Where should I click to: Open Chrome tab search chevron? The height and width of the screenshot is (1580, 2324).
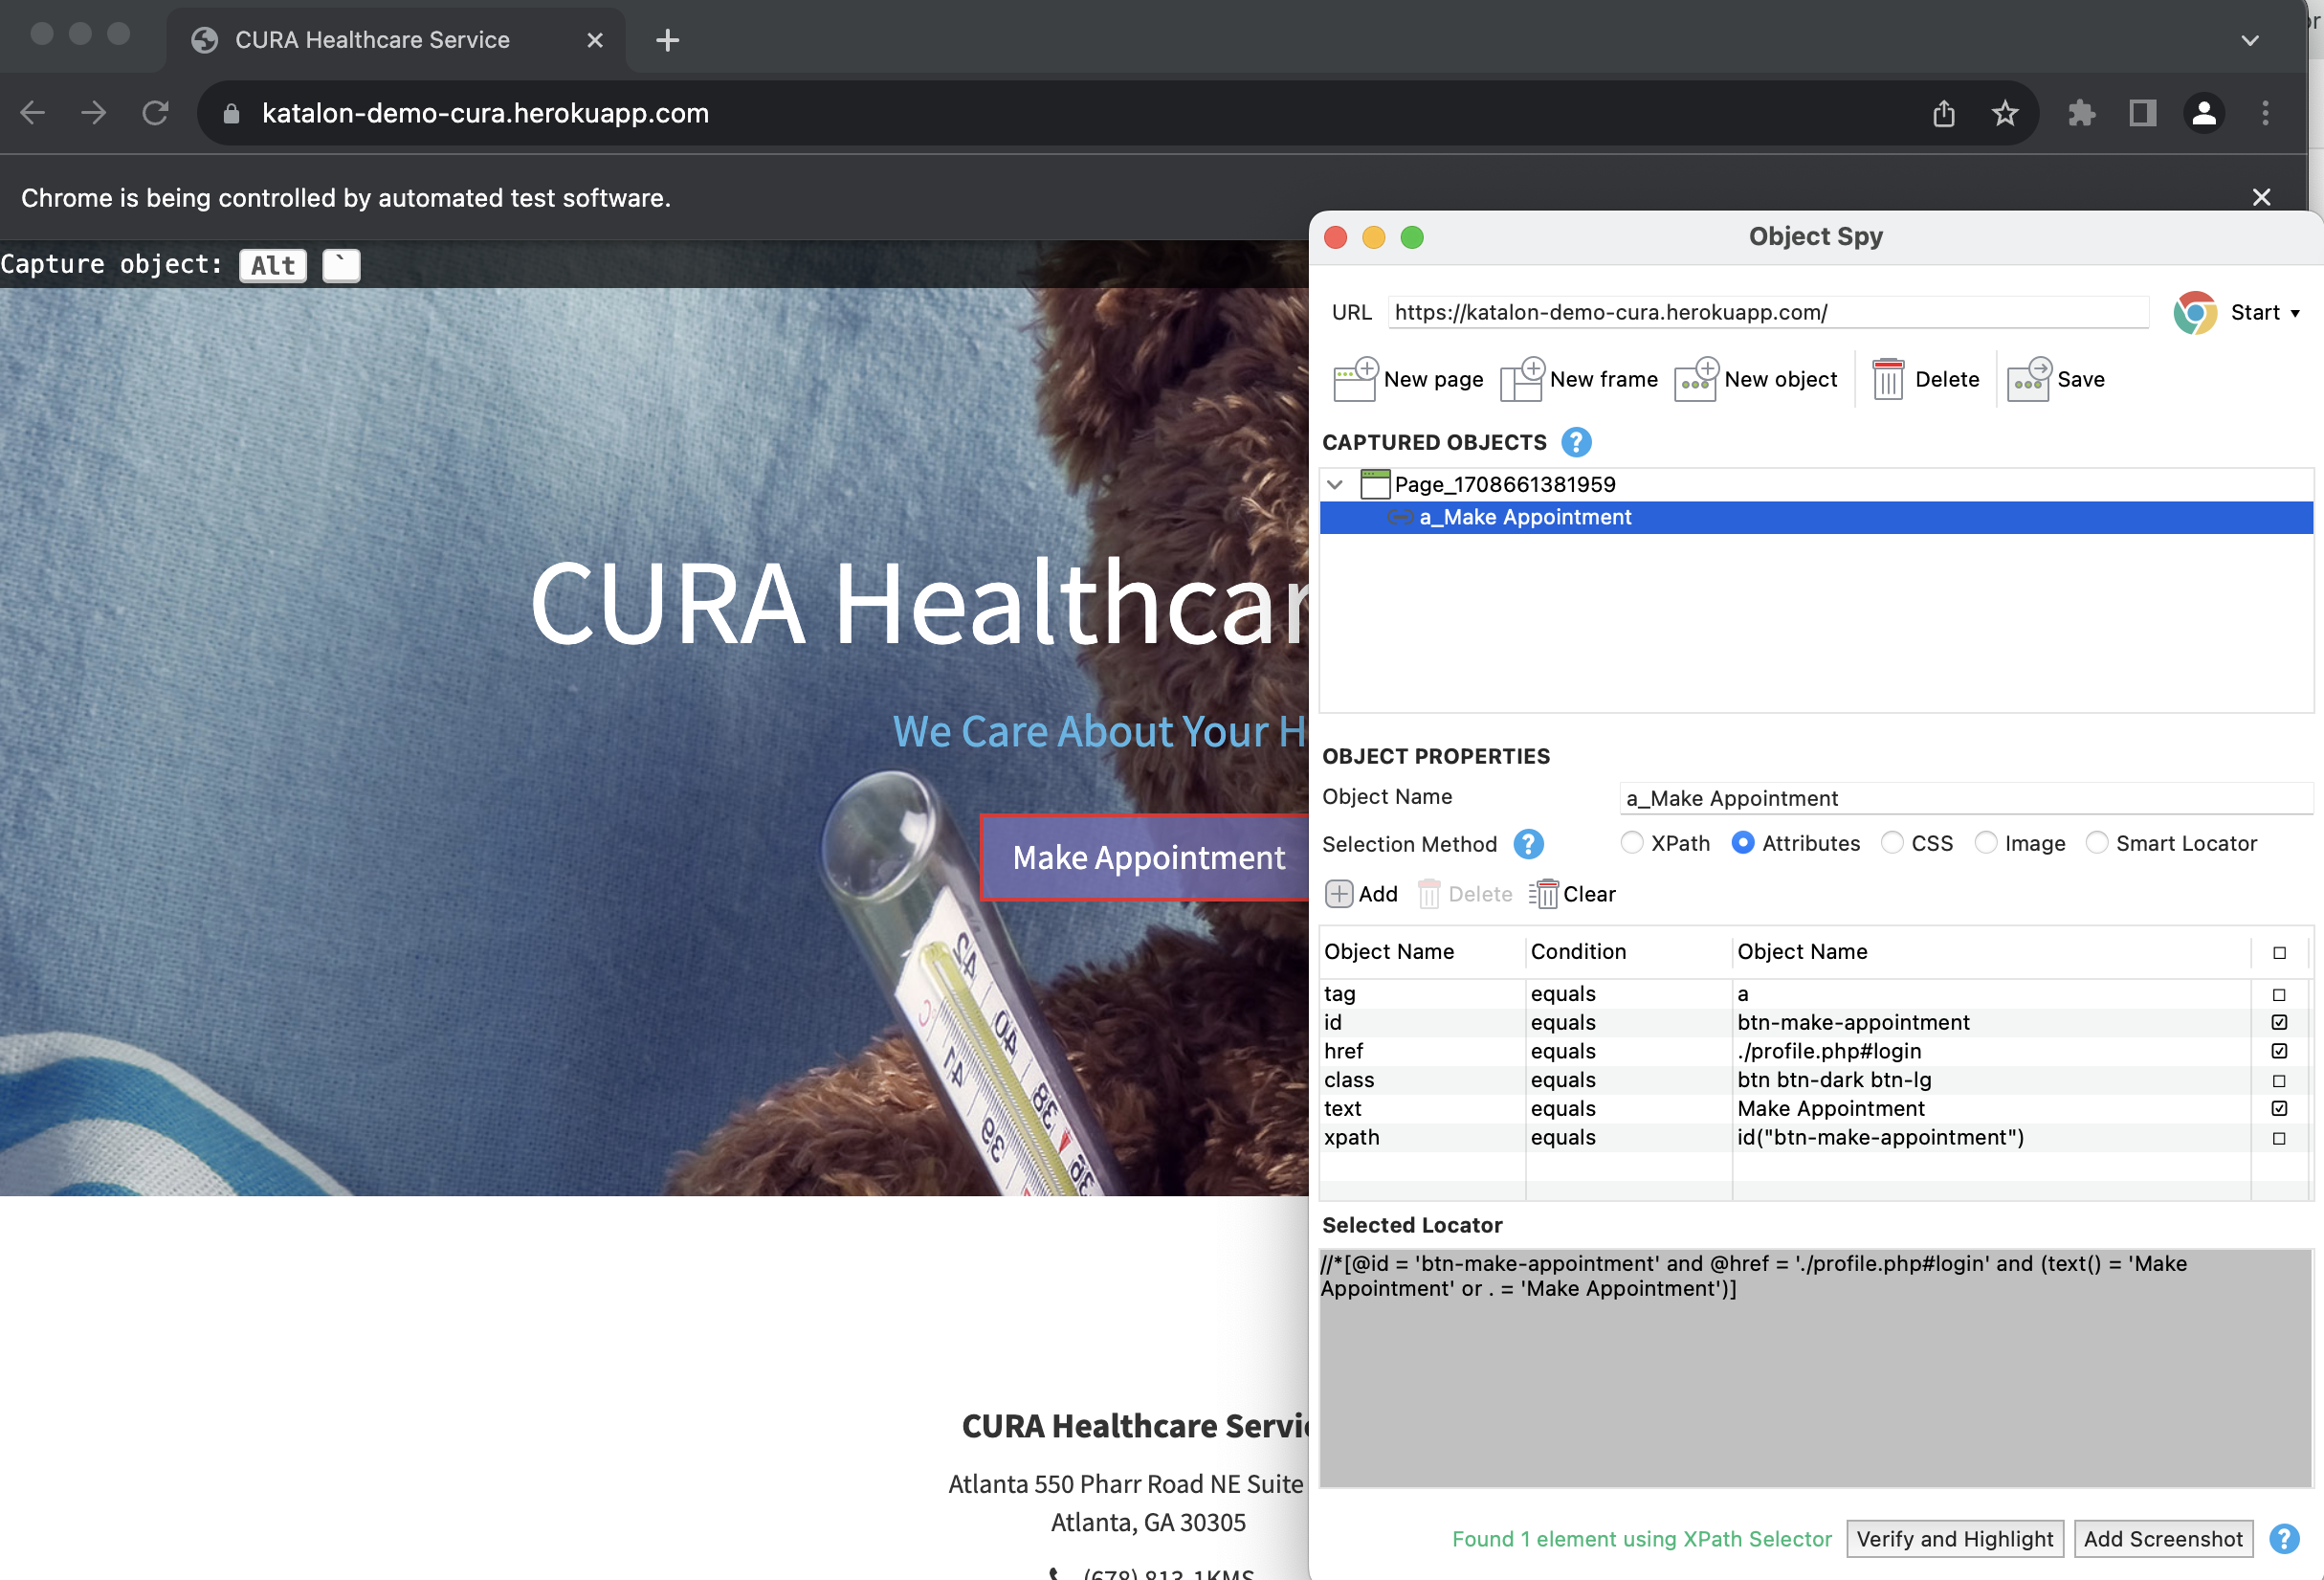coord(2250,40)
